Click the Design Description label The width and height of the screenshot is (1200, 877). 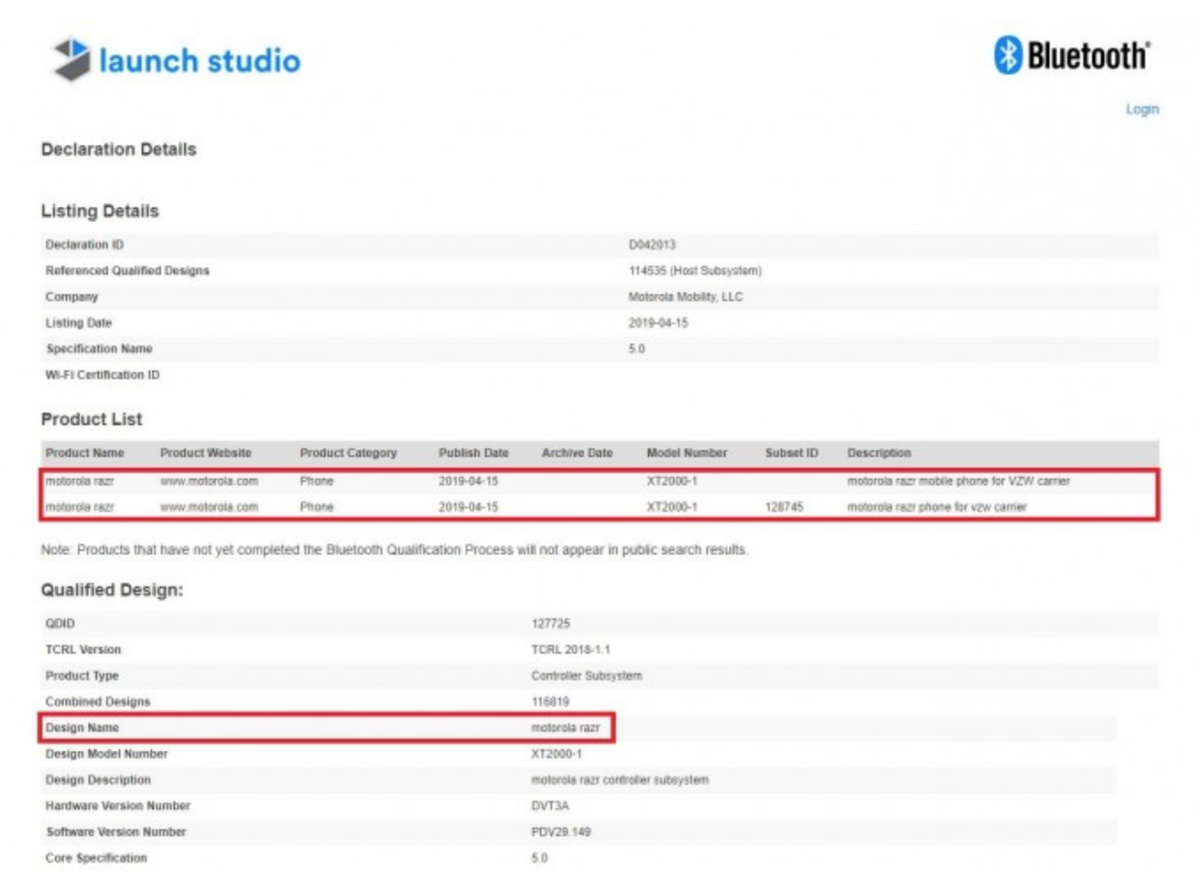(98, 779)
